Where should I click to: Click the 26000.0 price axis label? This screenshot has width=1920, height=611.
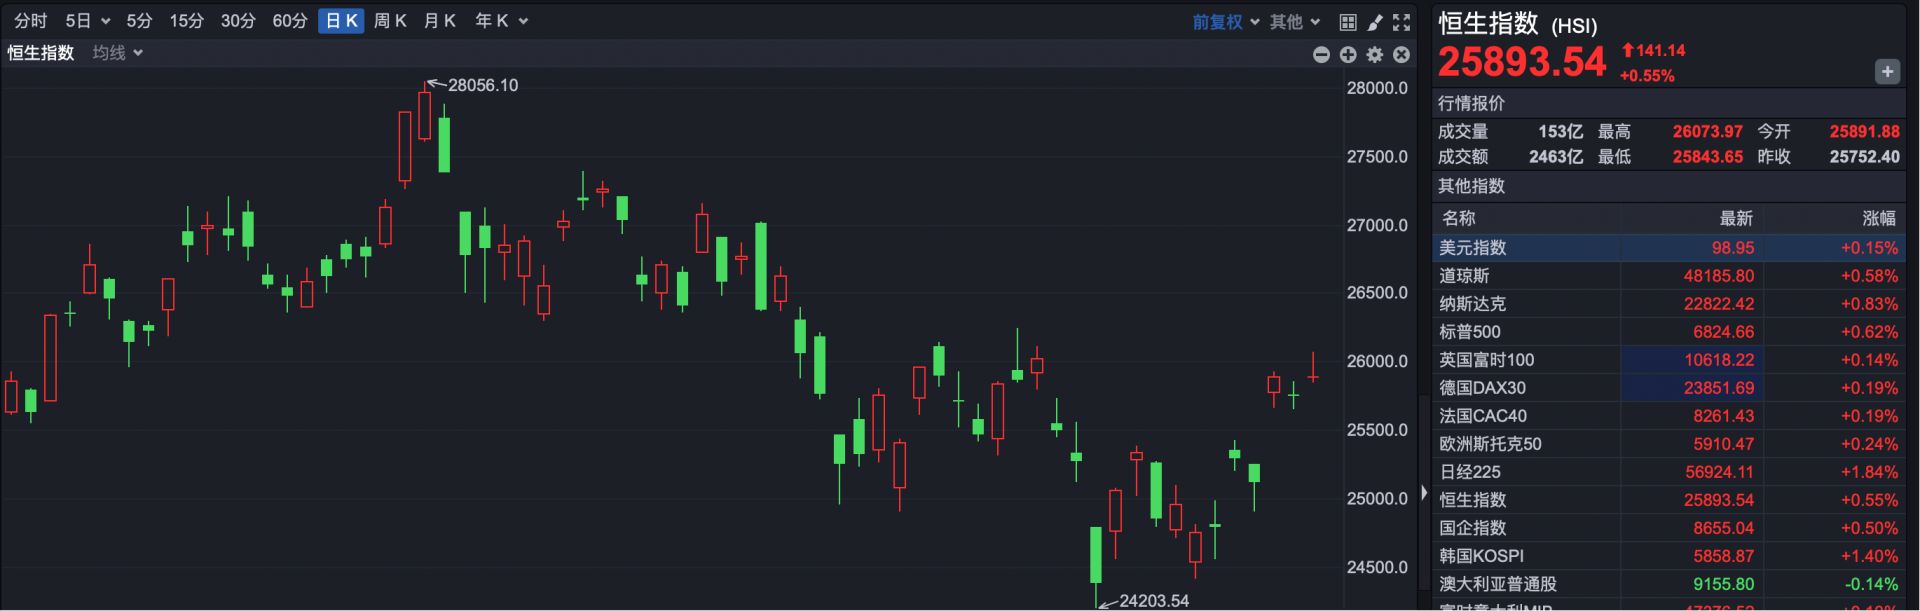[x=1377, y=362]
